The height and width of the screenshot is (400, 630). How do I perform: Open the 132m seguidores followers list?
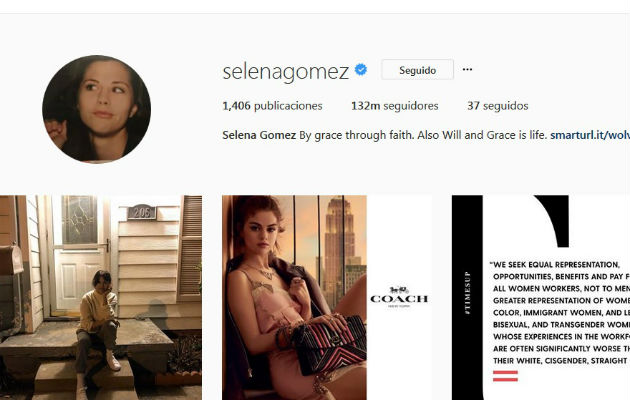click(395, 106)
